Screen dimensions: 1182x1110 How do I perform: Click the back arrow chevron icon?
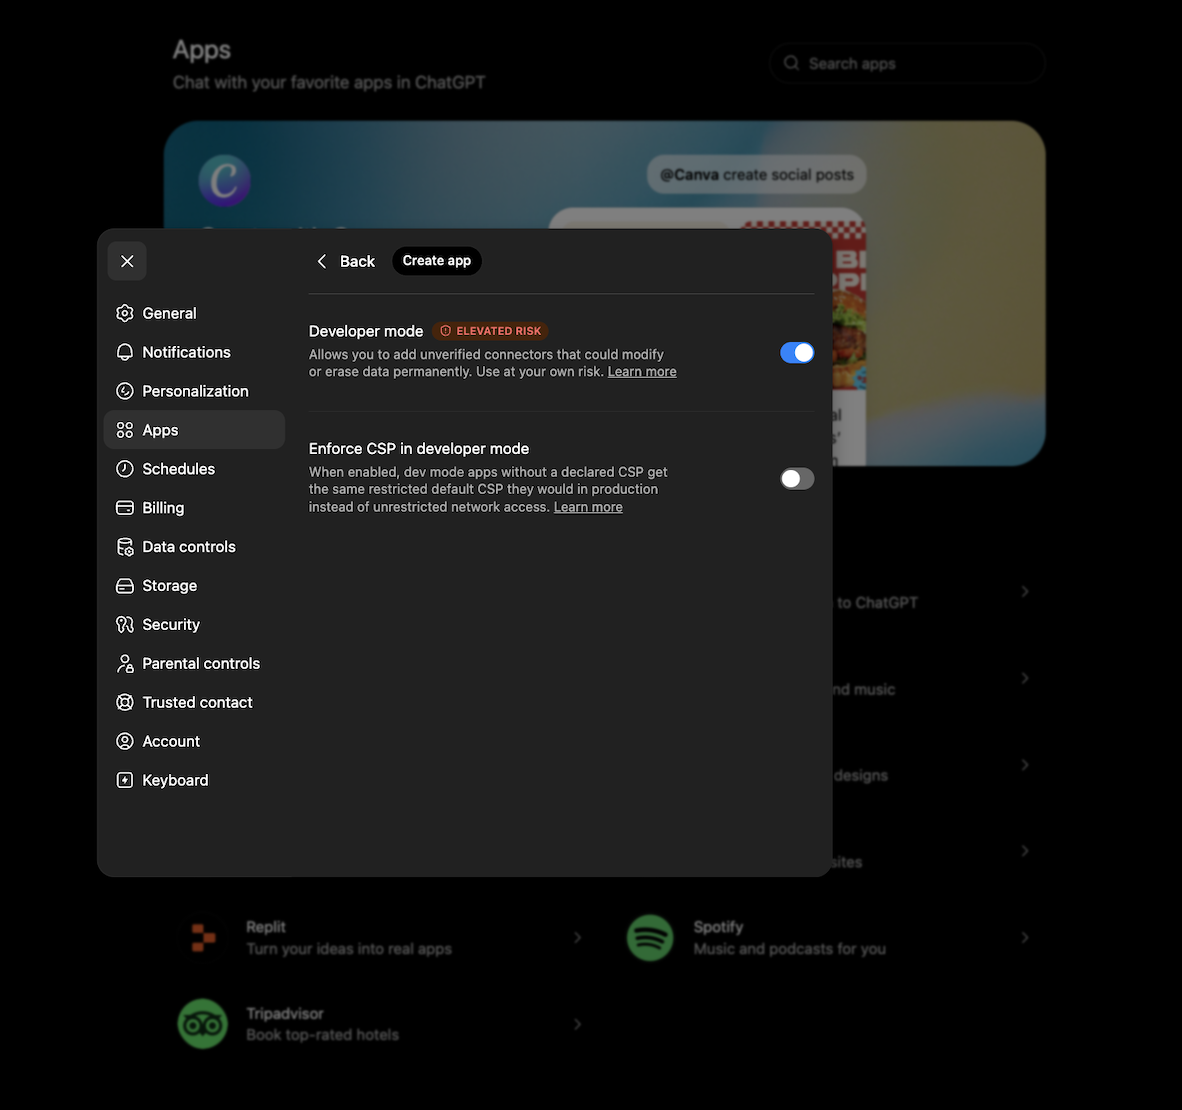coord(322,261)
